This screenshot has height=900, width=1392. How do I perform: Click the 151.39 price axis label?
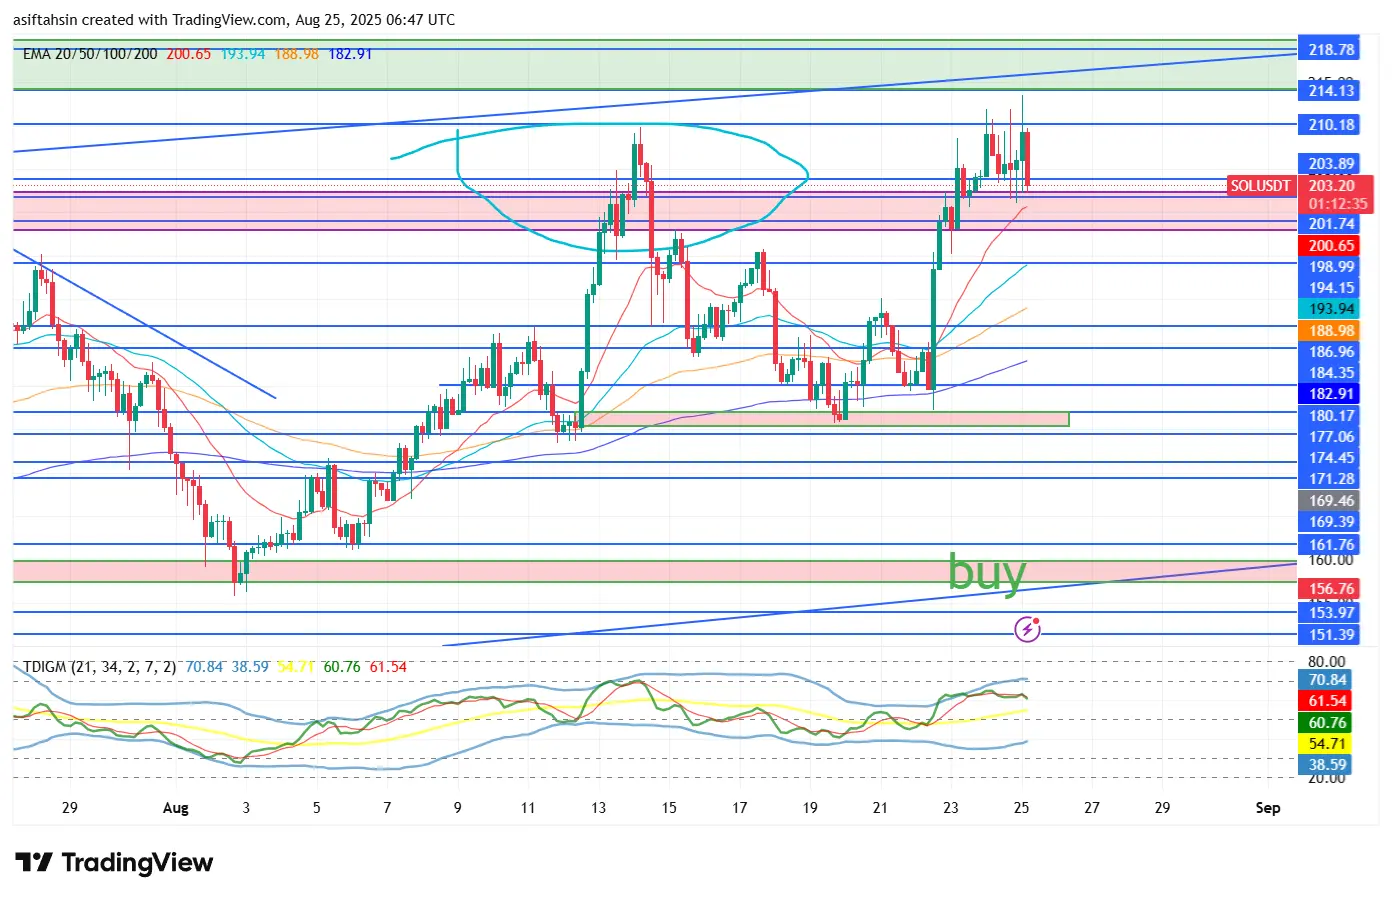pyautogui.click(x=1331, y=635)
